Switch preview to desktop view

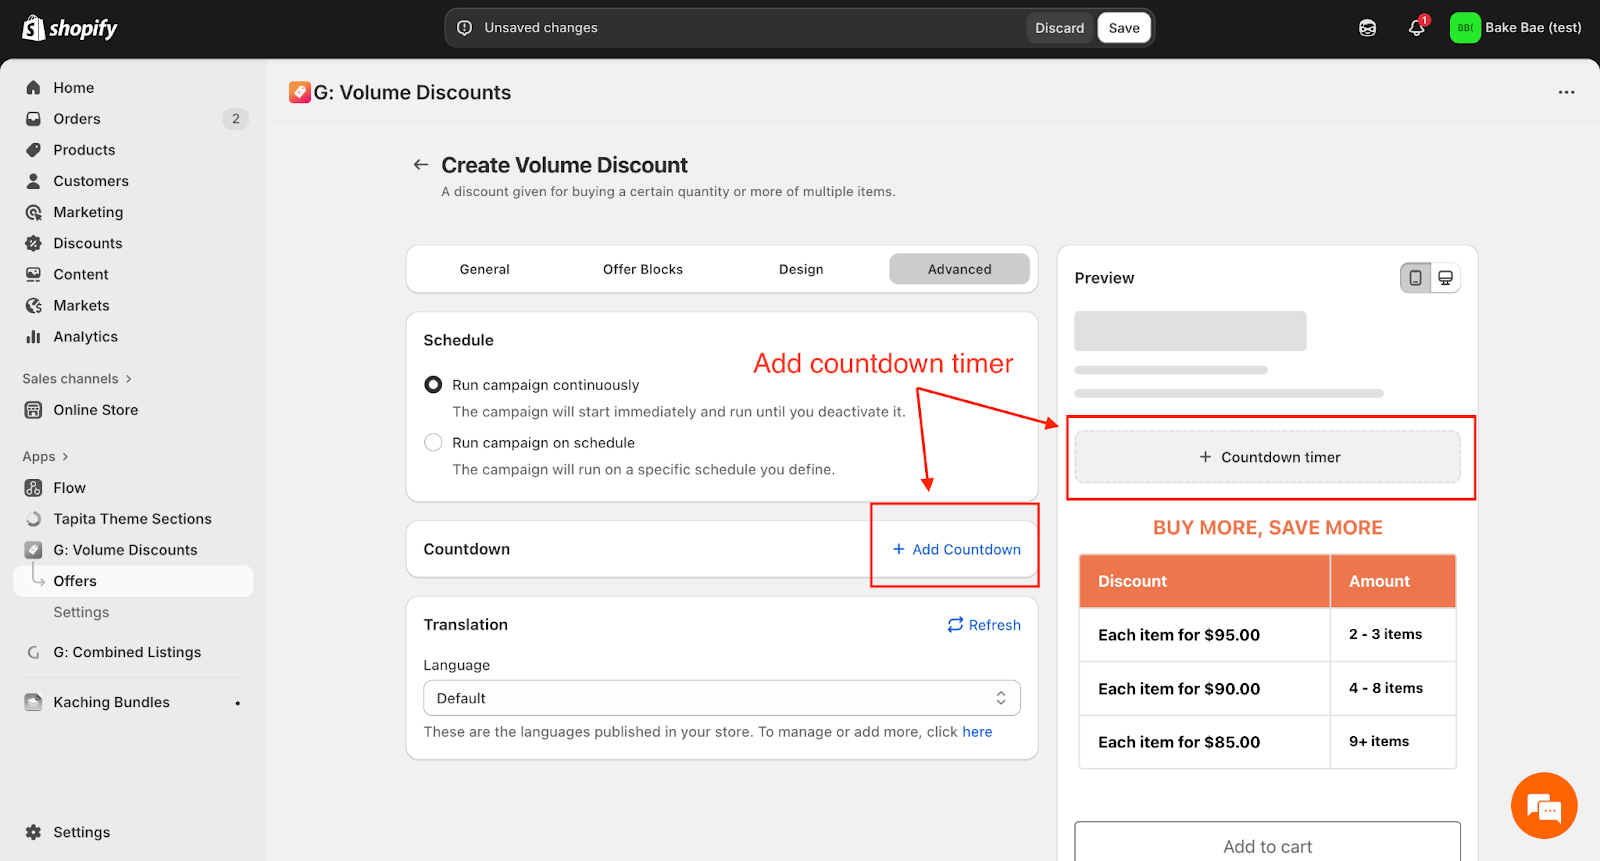tap(1445, 278)
